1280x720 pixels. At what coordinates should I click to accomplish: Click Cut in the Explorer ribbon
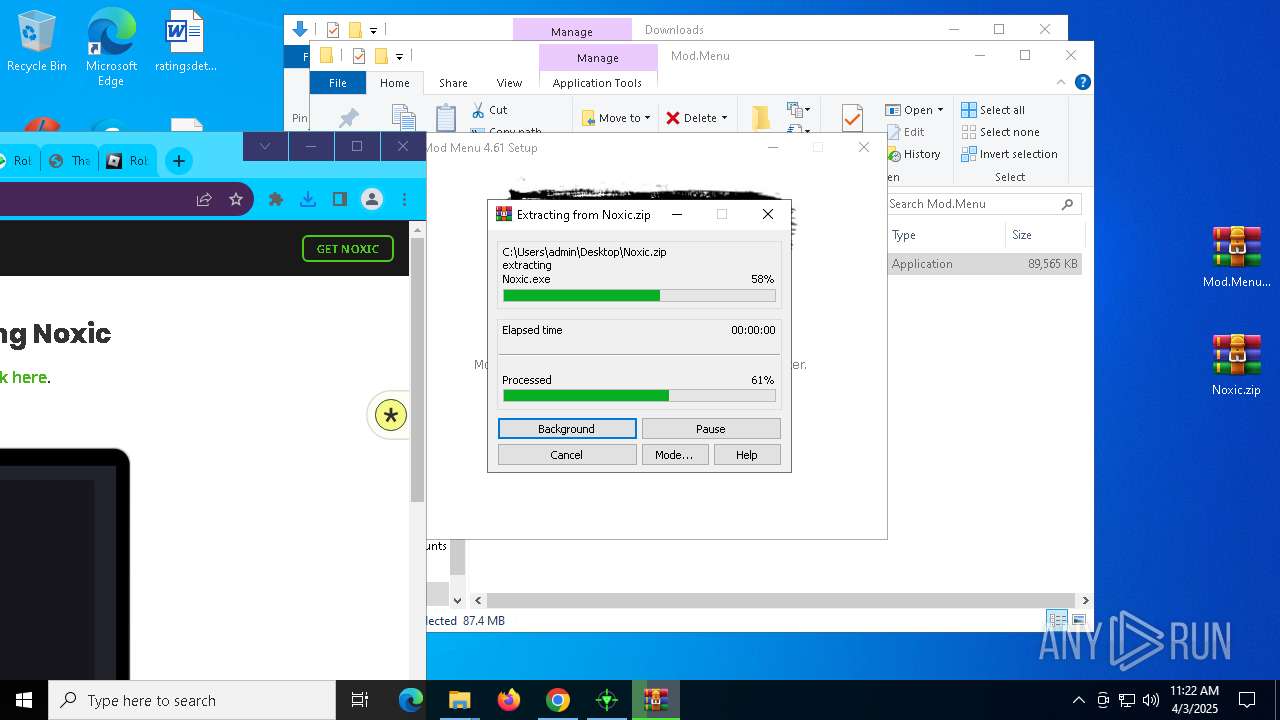click(489, 110)
